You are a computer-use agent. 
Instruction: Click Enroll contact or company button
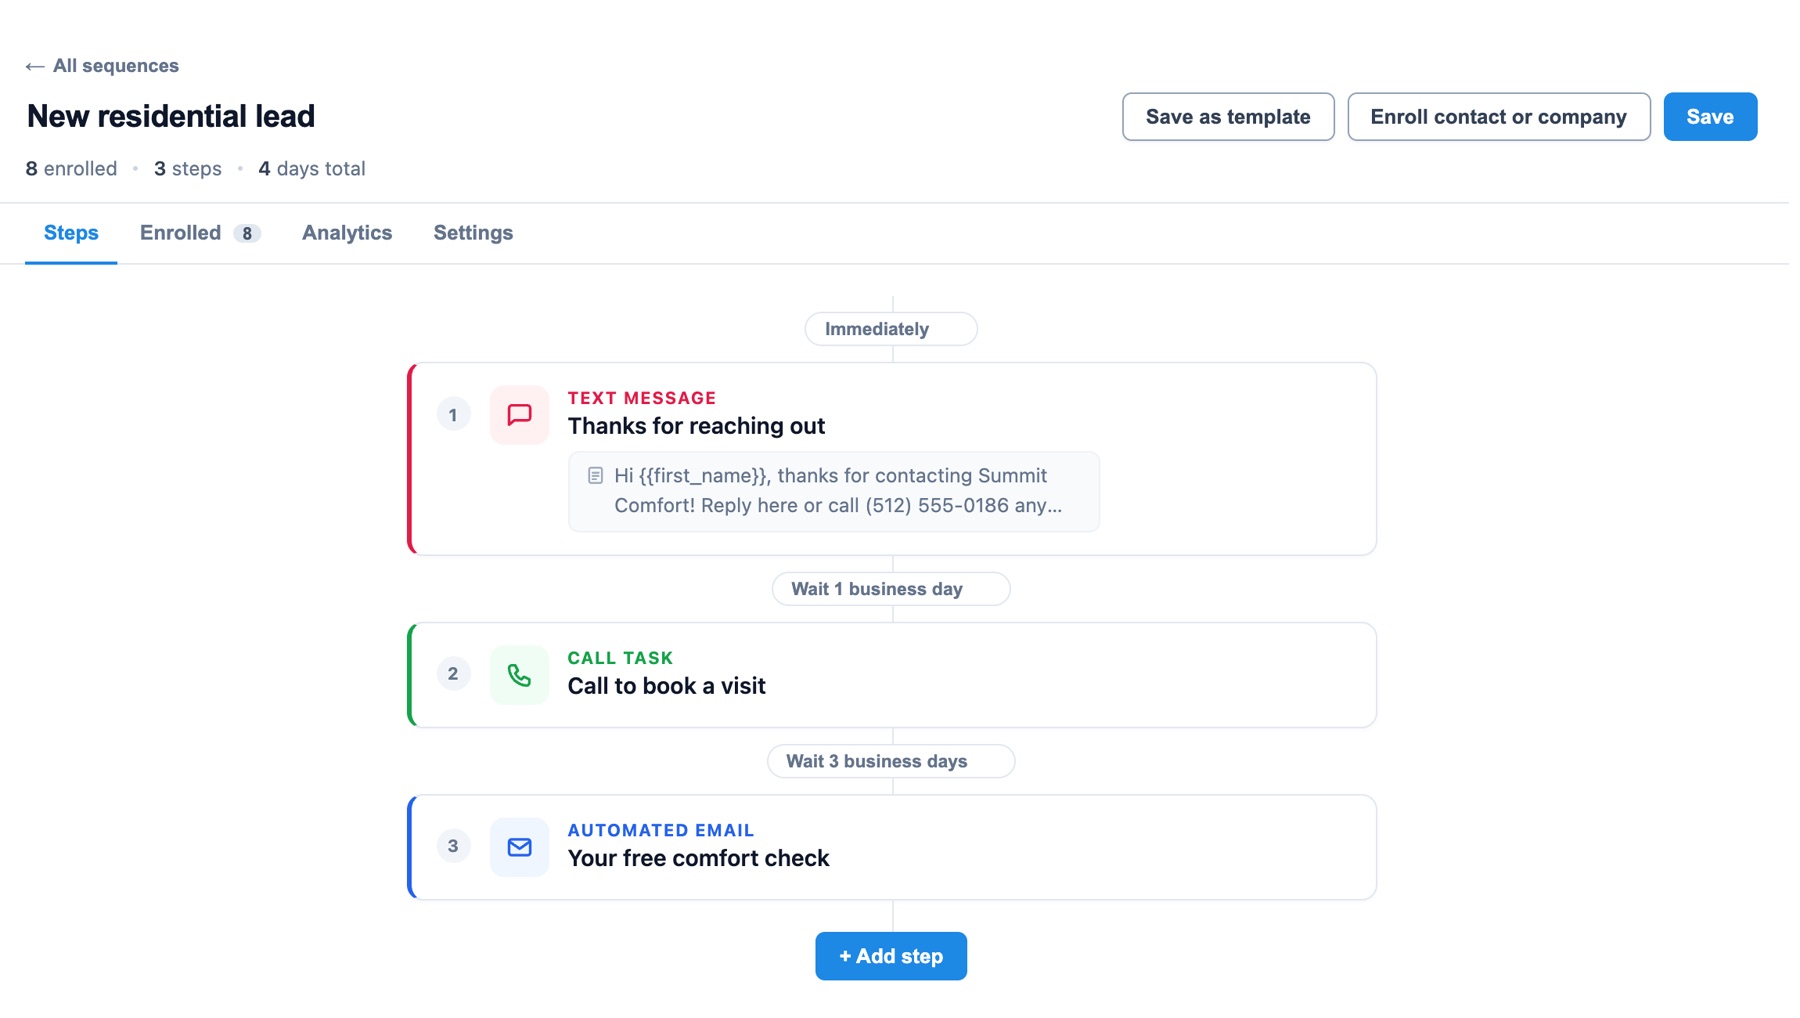pos(1498,117)
